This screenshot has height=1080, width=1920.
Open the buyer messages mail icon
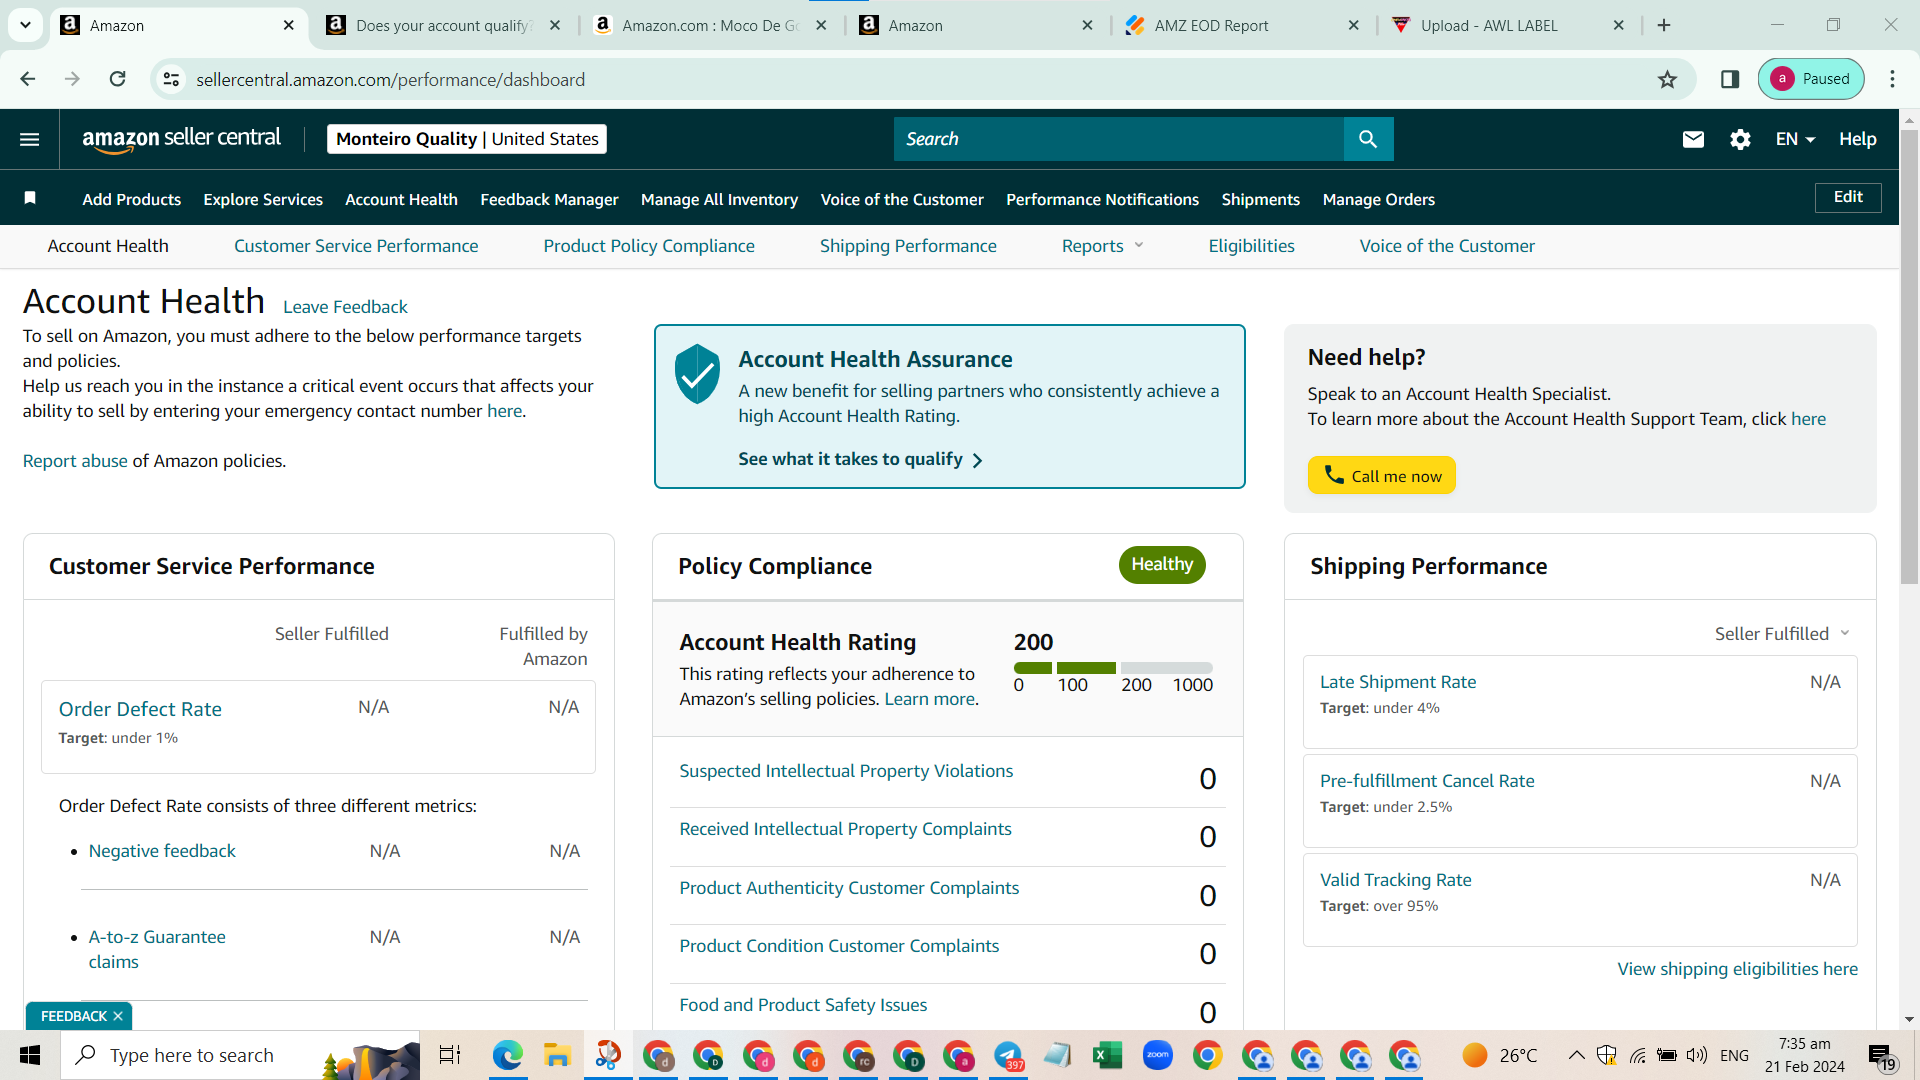tap(1693, 139)
